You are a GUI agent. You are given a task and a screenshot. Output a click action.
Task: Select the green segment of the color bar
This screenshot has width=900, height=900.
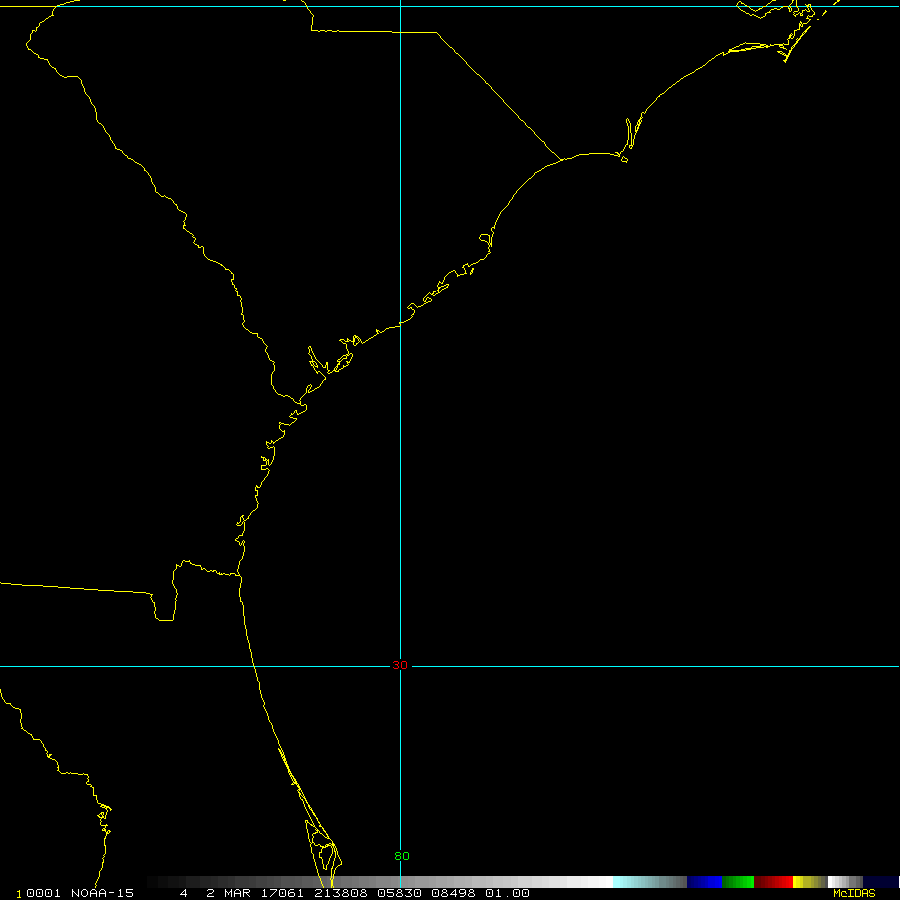[738, 882]
